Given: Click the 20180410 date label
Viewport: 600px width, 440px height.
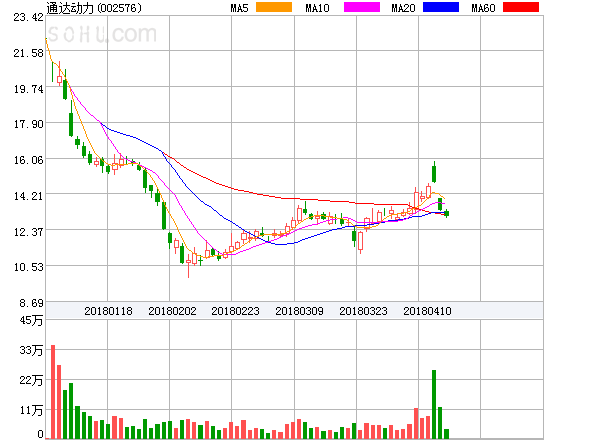Looking at the screenshot, I should (x=427, y=311).
